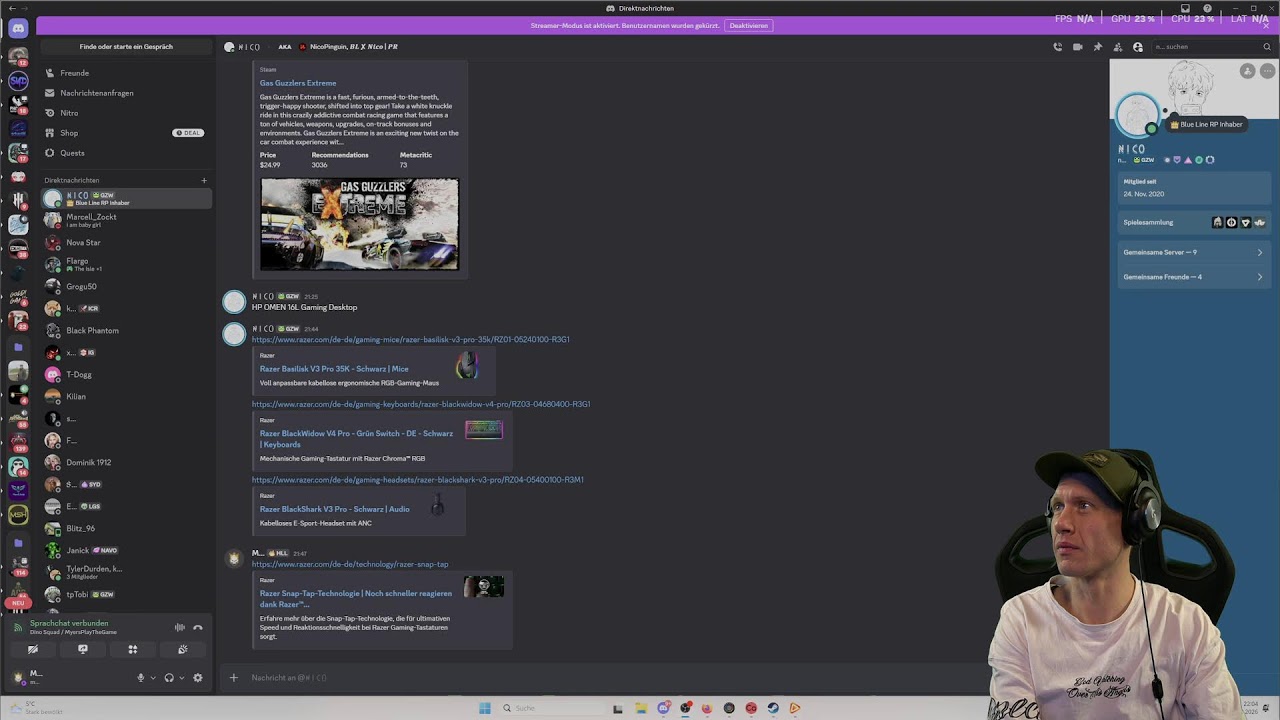Image resolution: width=1280 pixels, height=720 pixels.
Task: Open the Freunde tab
Action: tap(126, 73)
